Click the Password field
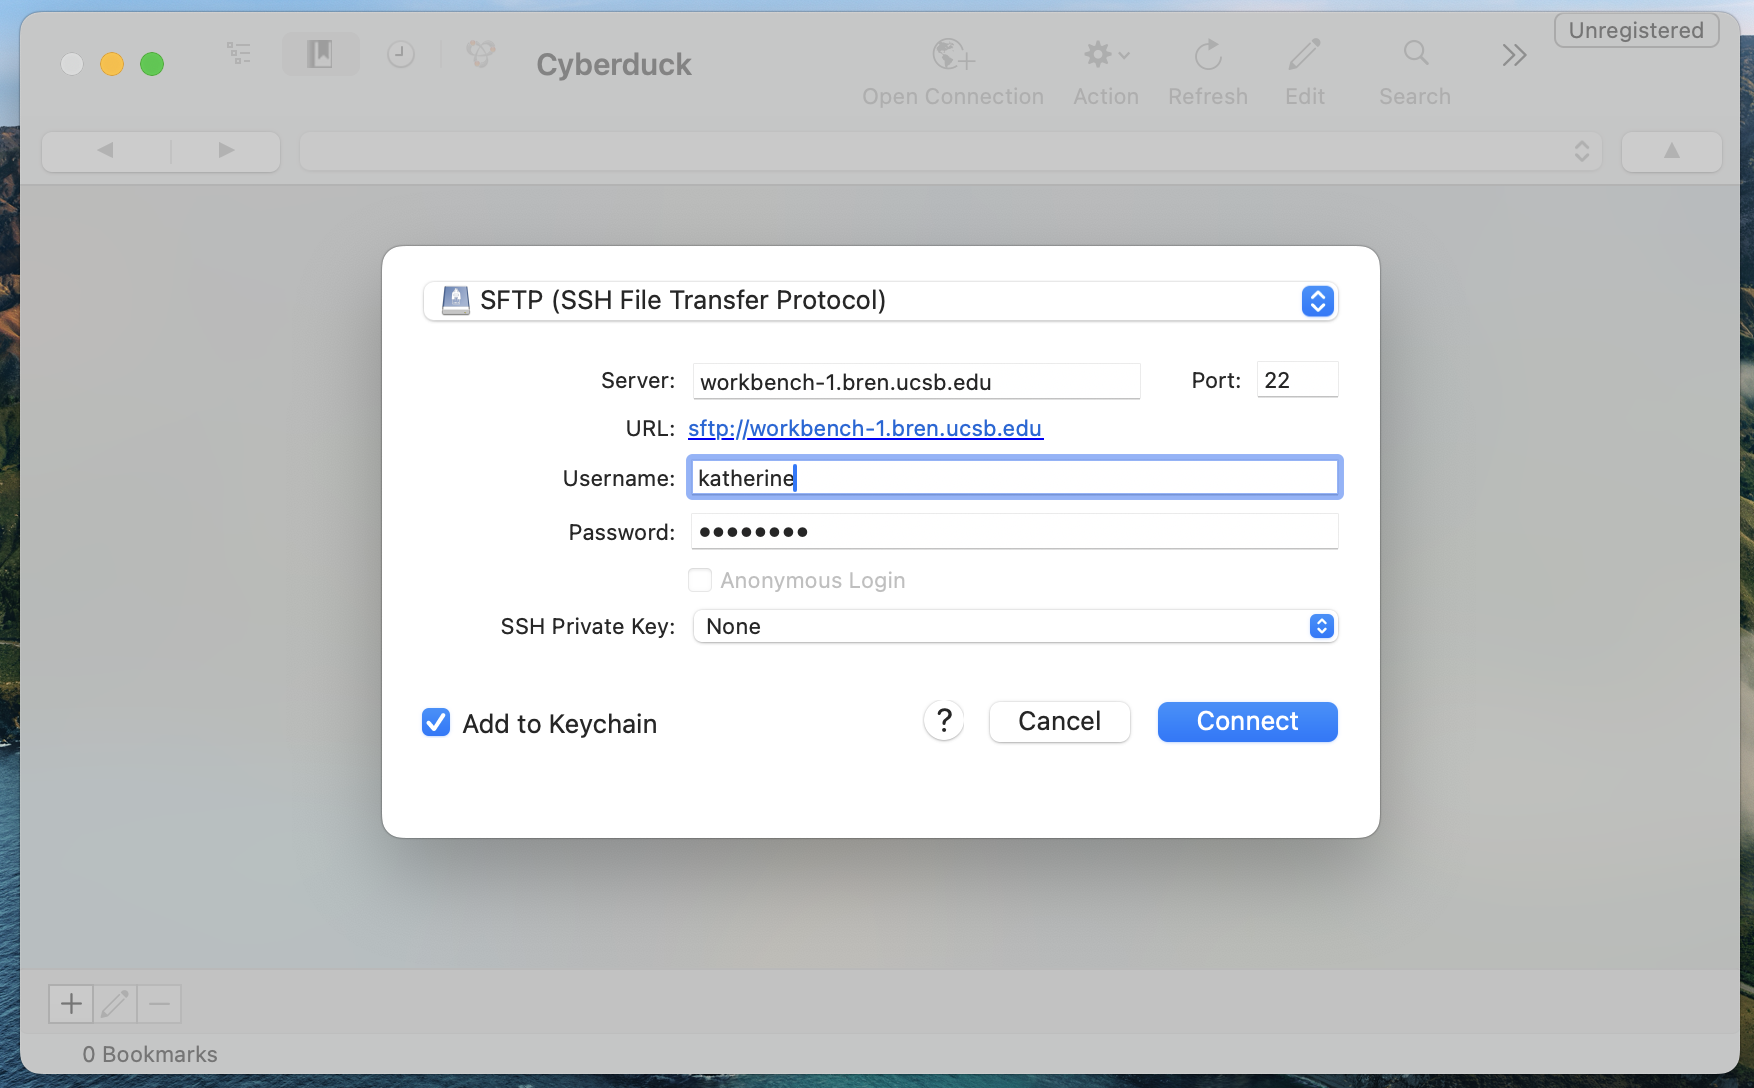 click(x=1014, y=532)
